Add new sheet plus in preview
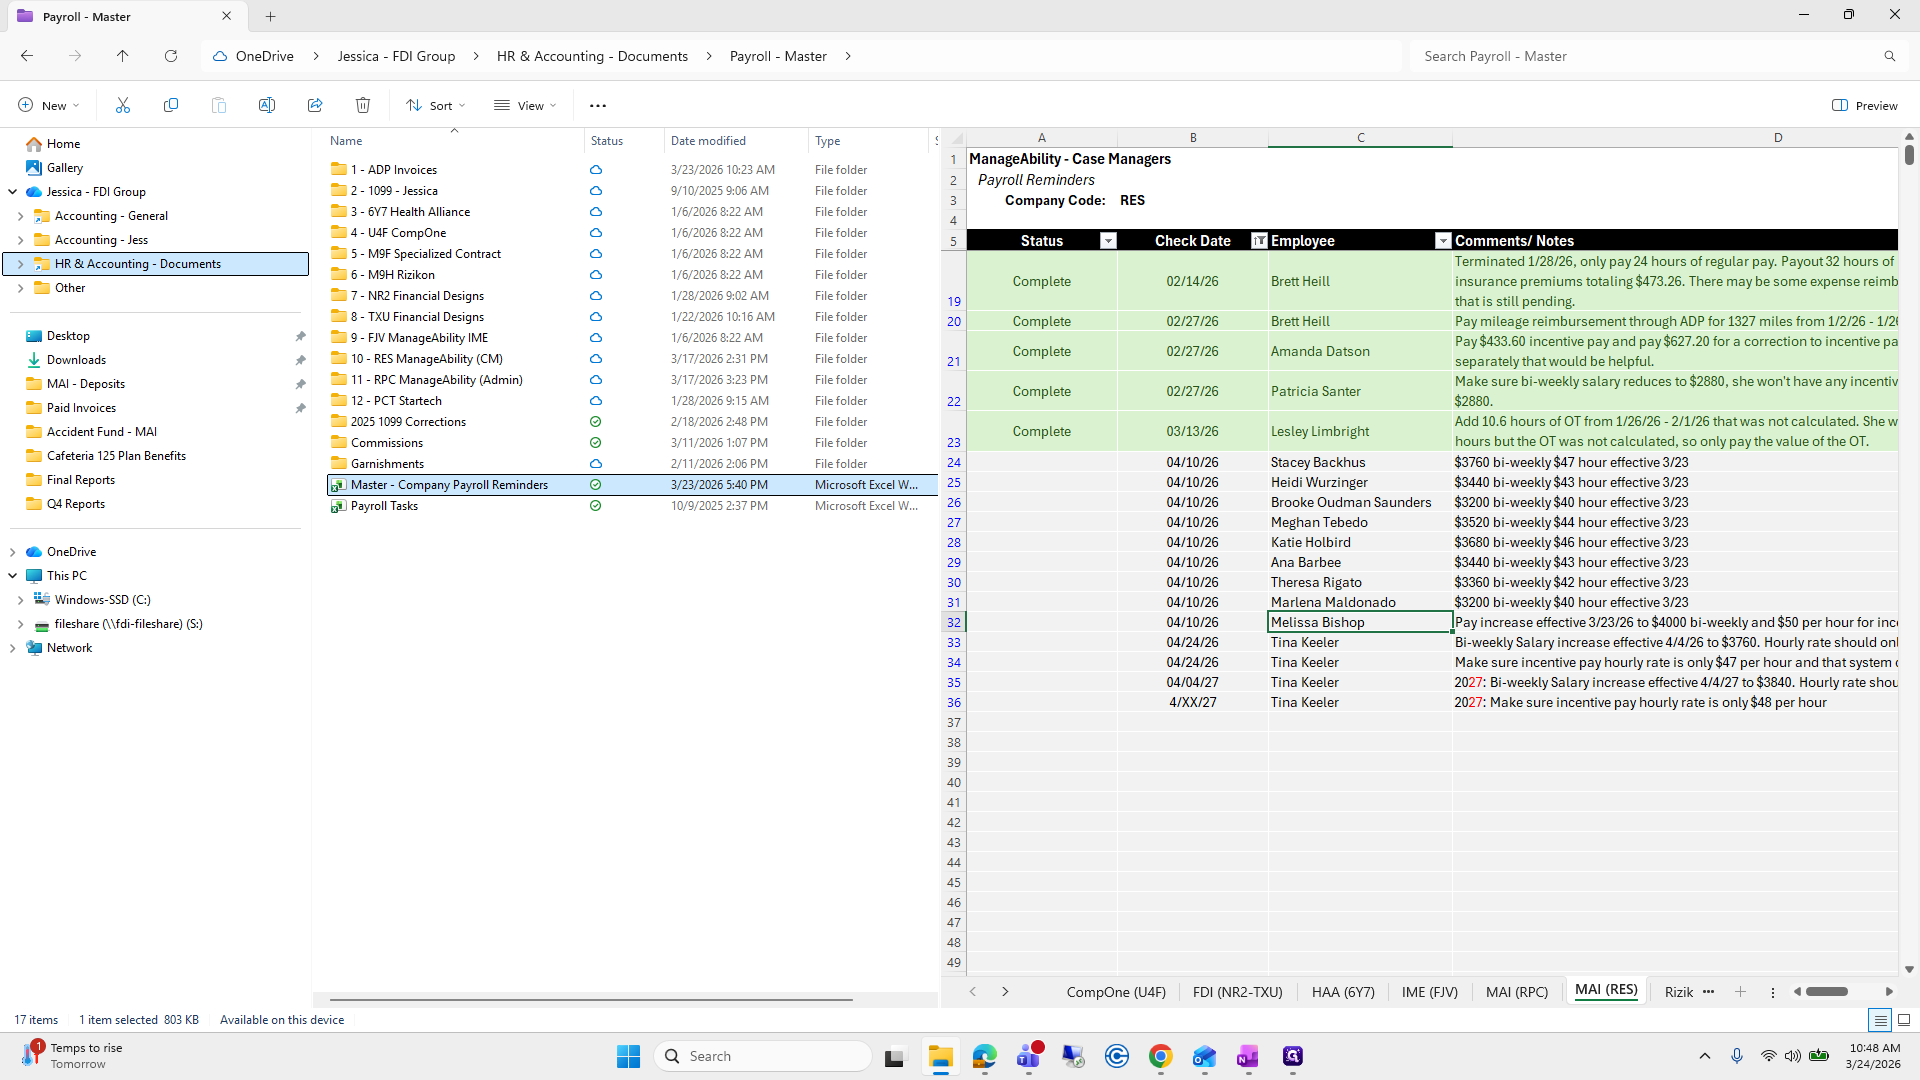Viewport: 1920px width, 1080px height. [x=1740, y=992]
